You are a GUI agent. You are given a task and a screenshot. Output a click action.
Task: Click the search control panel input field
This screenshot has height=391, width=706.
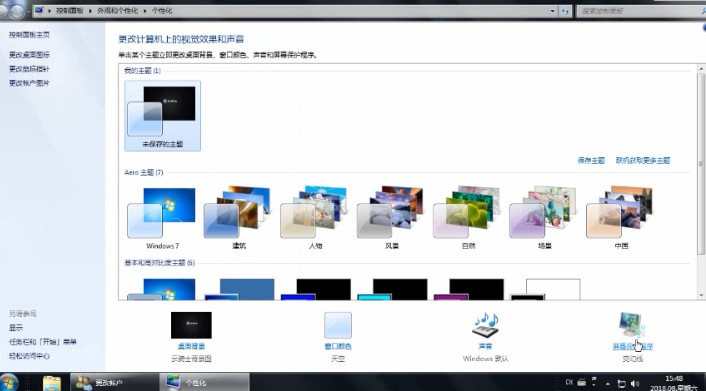coord(638,11)
